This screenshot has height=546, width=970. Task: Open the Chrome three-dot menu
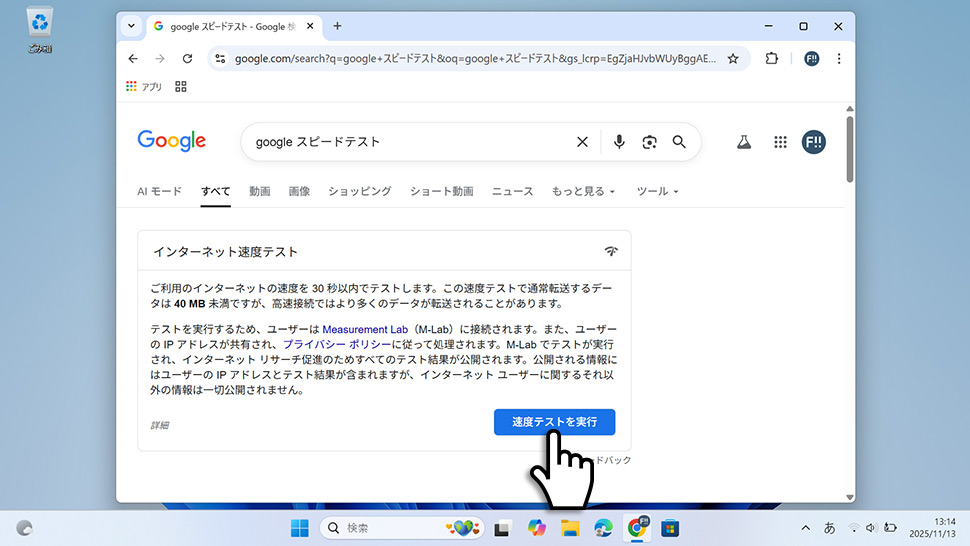click(839, 59)
